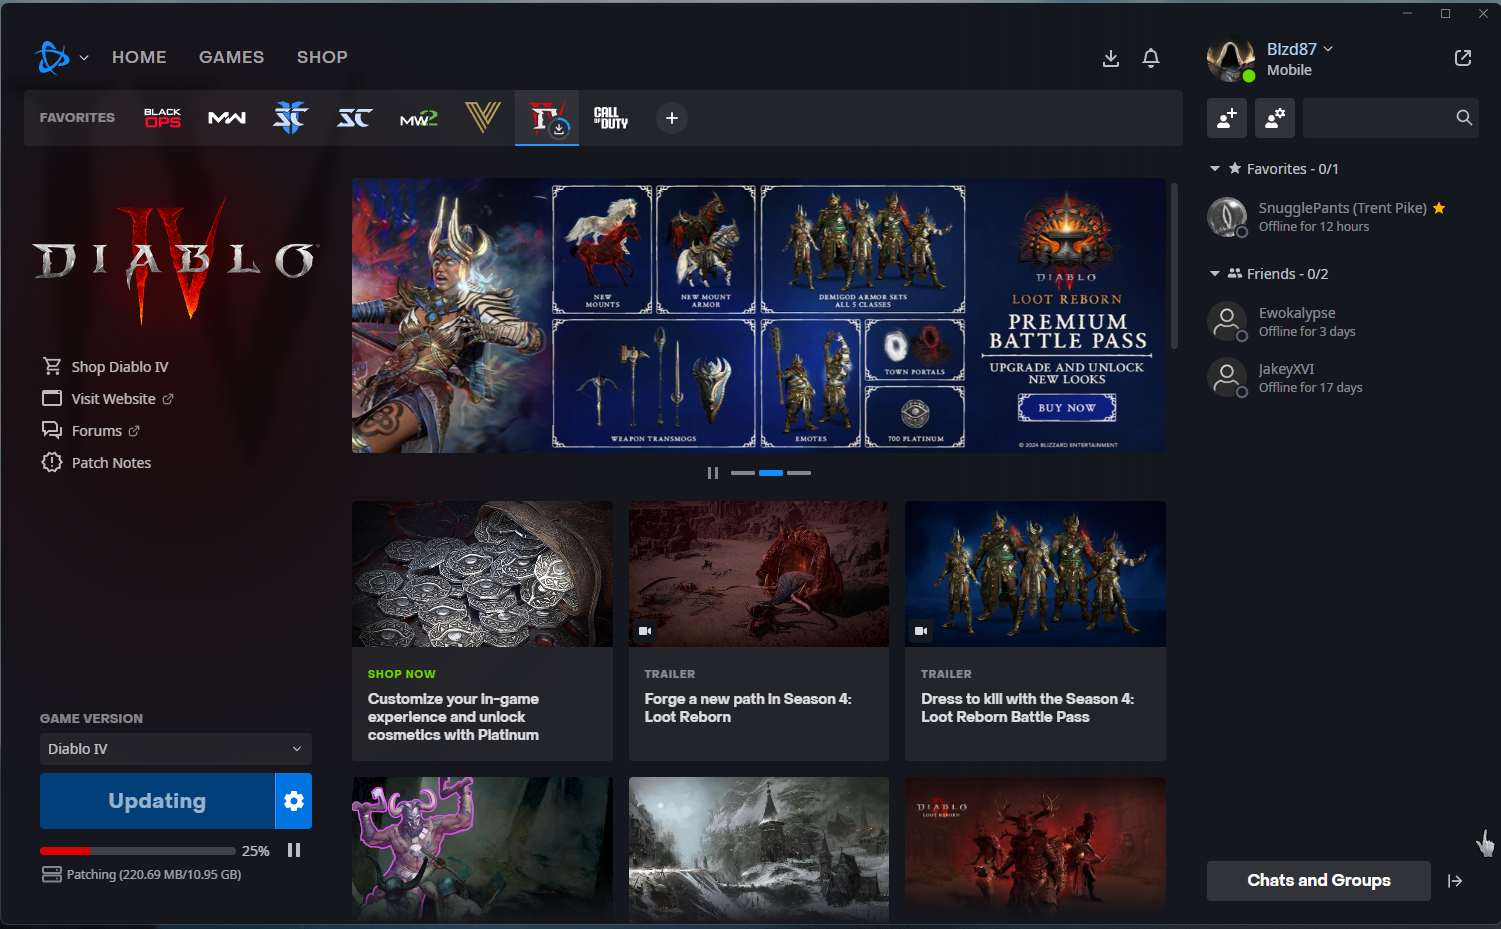
Task: Open the Black Ops game icon
Action: click(x=162, y=118)
